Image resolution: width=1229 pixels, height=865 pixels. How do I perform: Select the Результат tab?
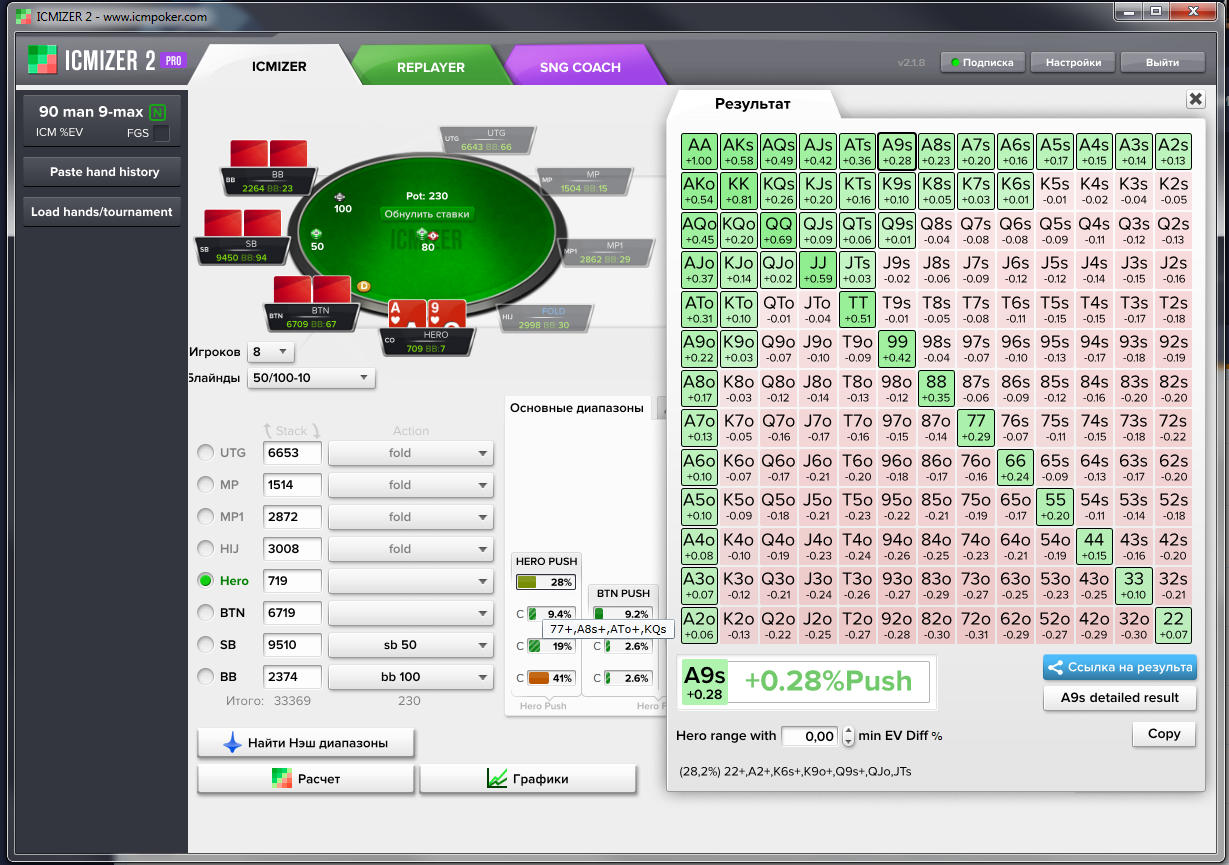coord(752,103)
